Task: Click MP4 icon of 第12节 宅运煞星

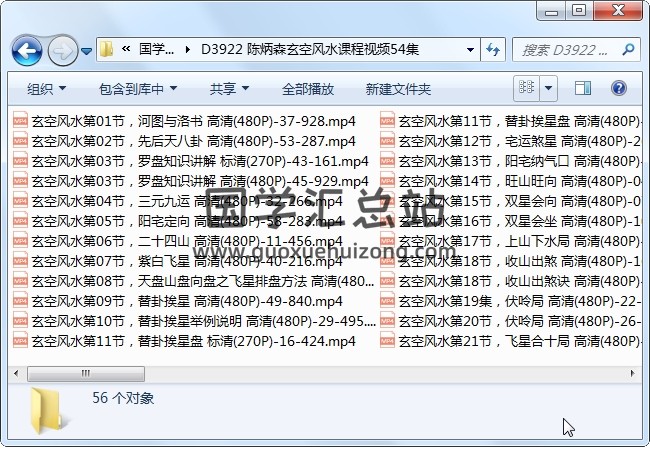Action: tap(388, 141)
